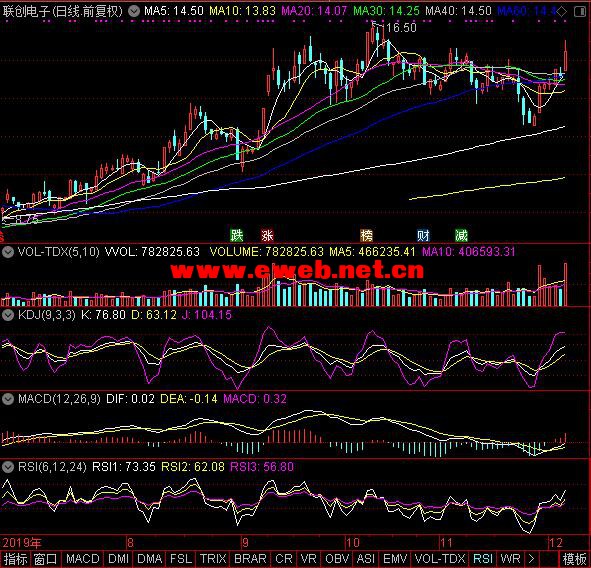Select the VR indicator tab
The image size is (591, 568).
(309, 559)
